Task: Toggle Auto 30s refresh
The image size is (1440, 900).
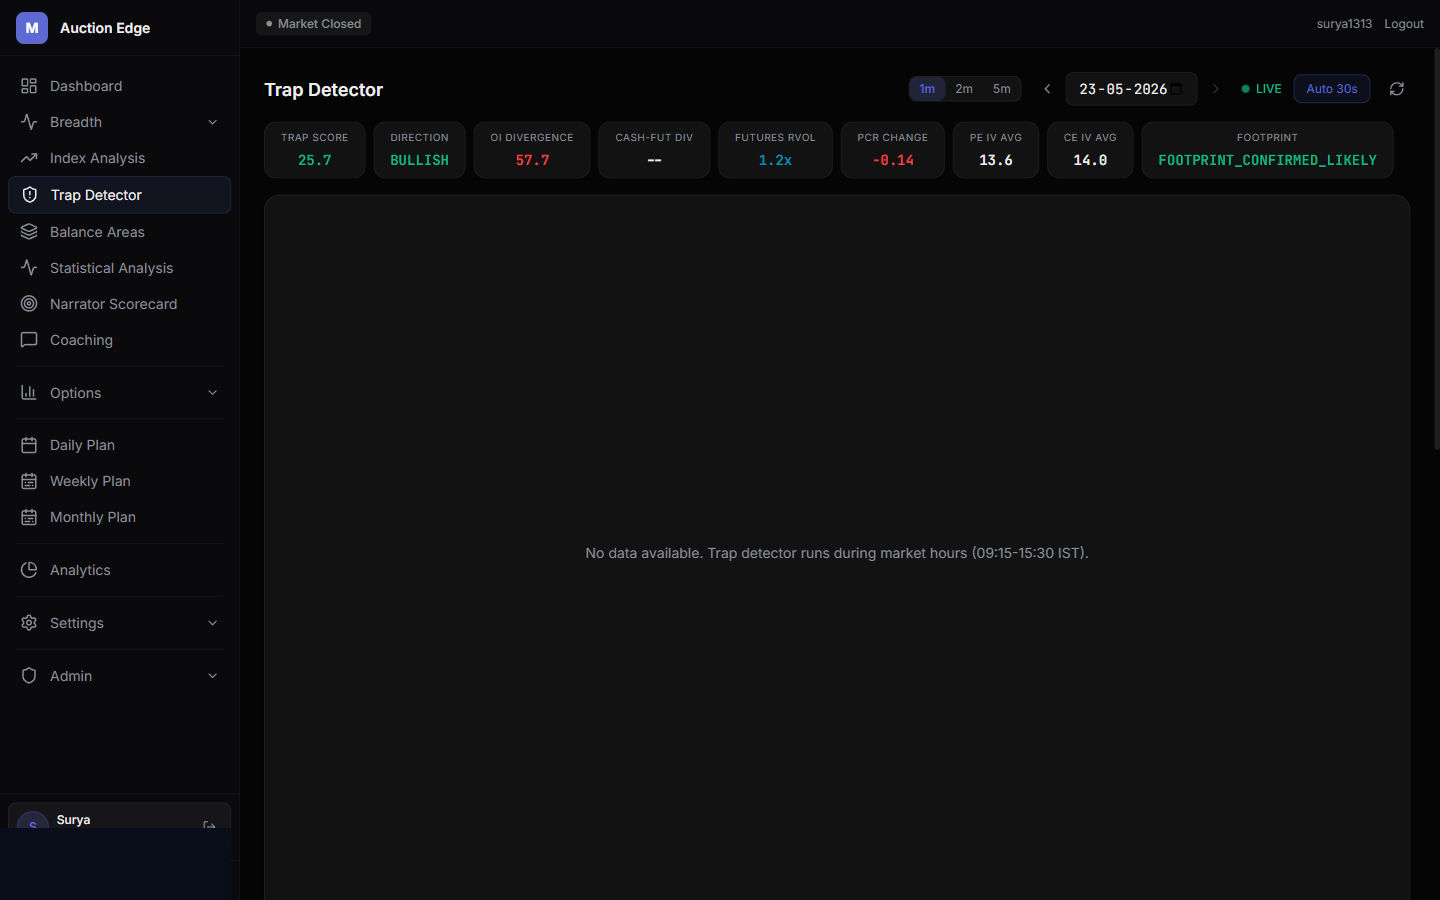Action: click(x=1332, y=89)
